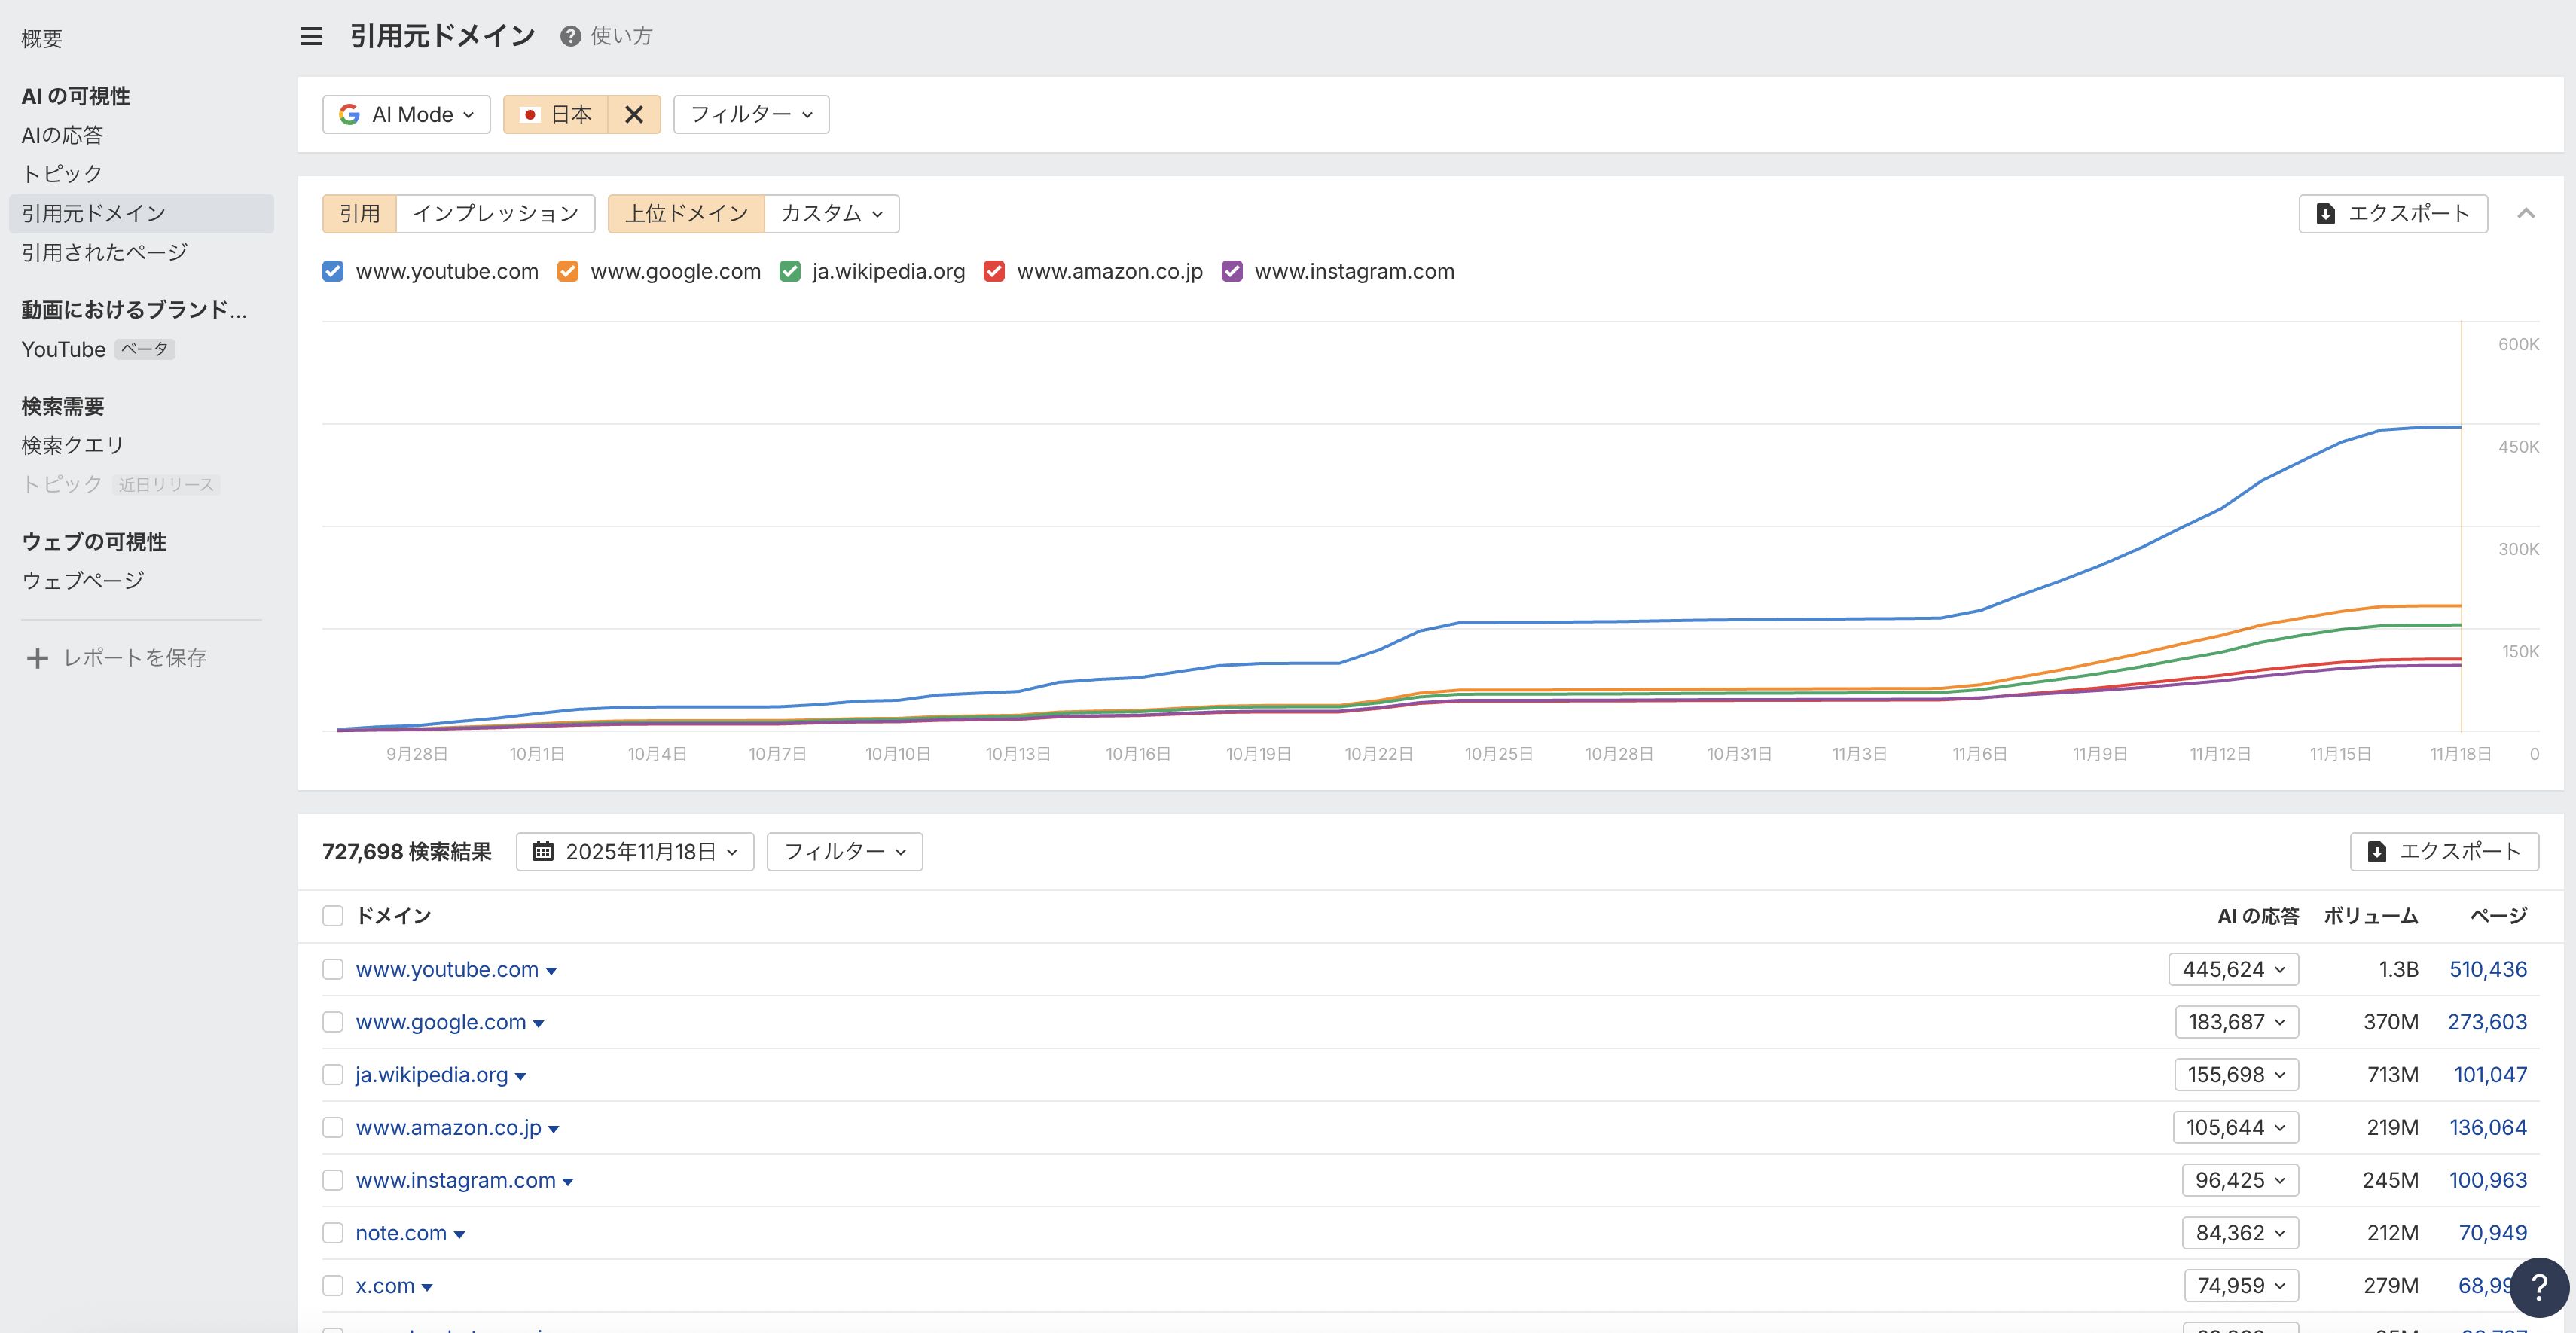This screenshot has width=2576, height=1333.
Task: Click the chart エクスポート download button
Action: point(2392,214)
